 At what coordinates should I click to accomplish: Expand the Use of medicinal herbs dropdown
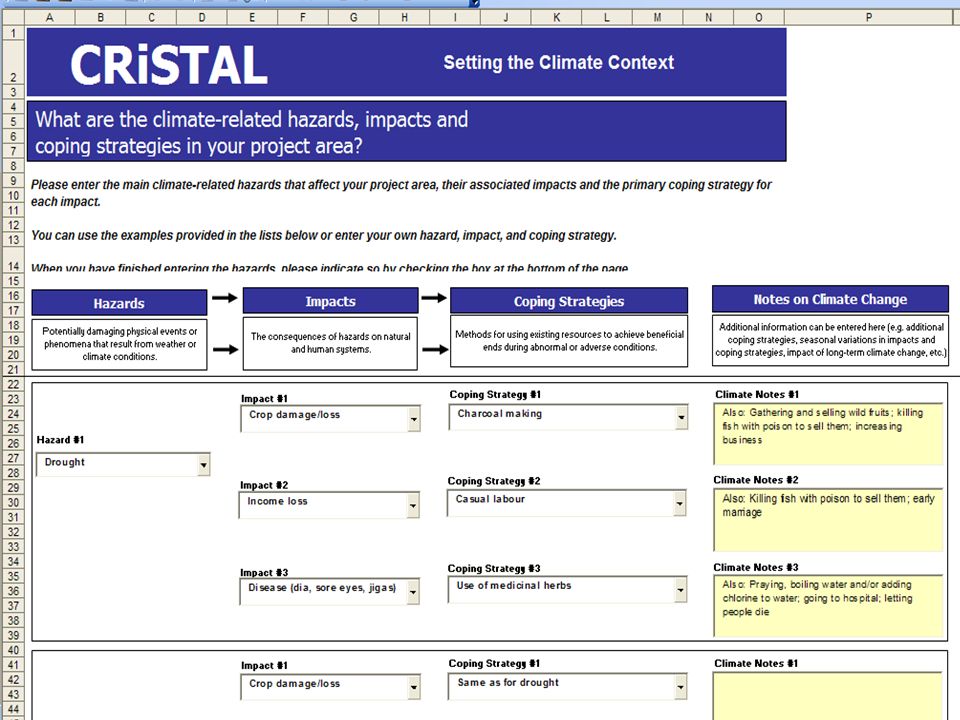[x=680, y=590]
